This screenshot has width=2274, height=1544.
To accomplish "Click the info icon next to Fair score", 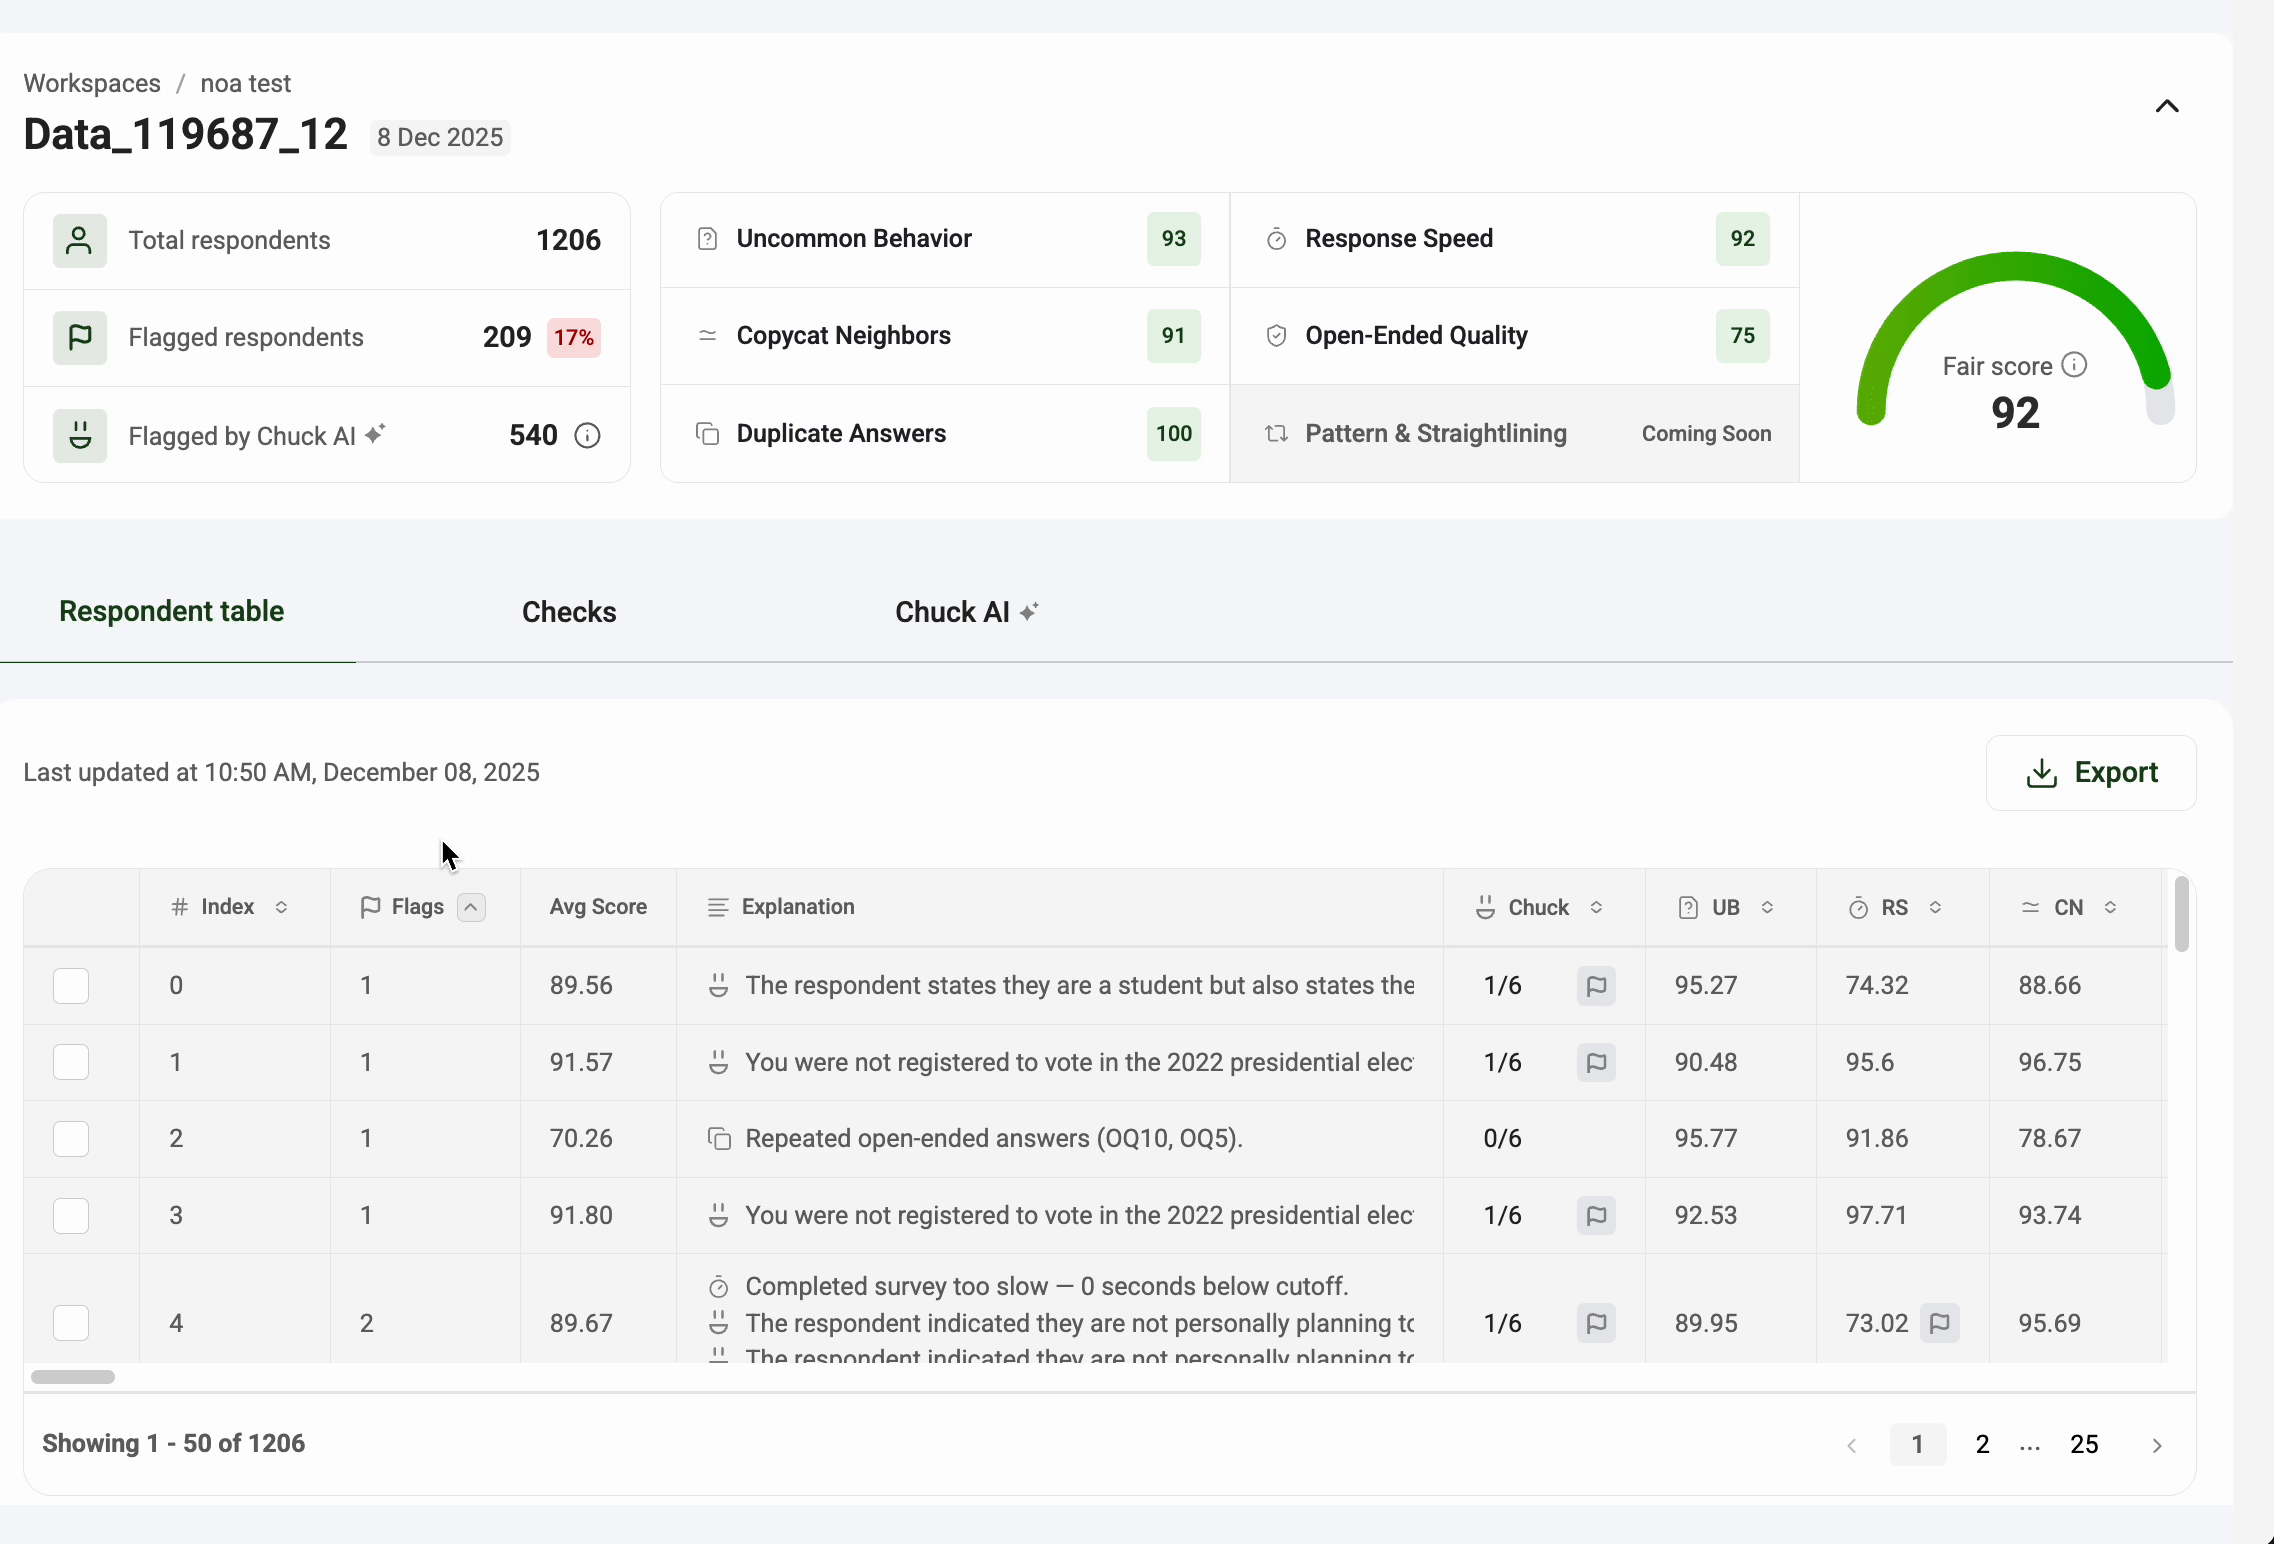I will point(2075,365).
